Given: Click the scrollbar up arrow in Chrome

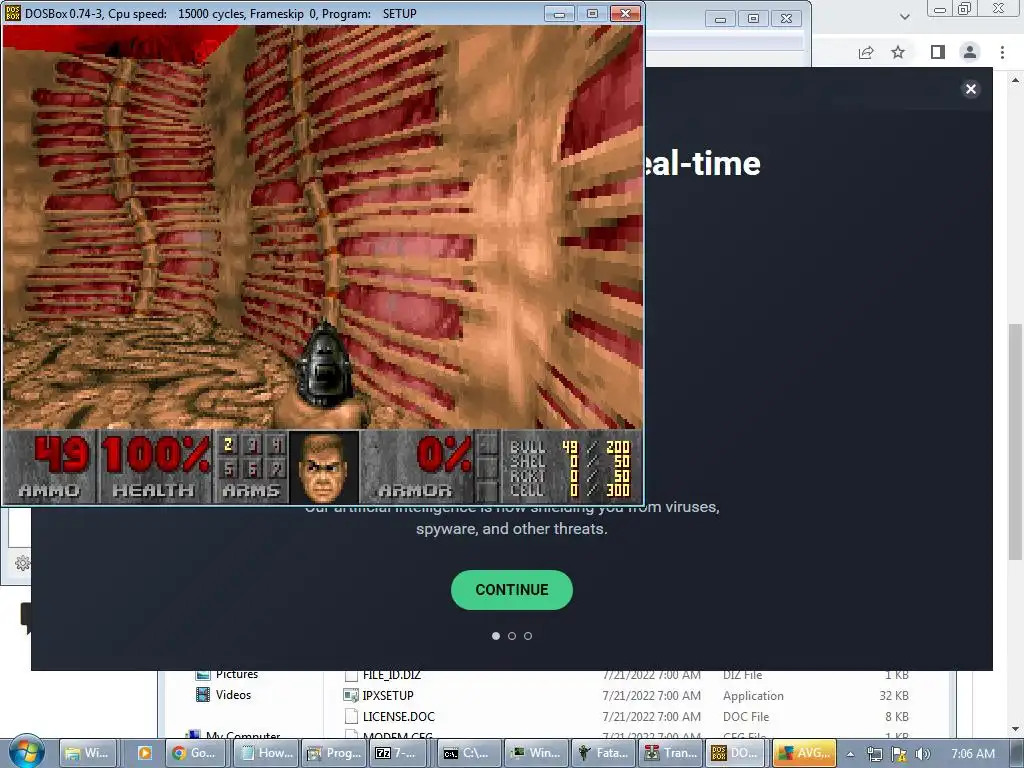Looking at the screenshot, I should (x=1015, y=80).
